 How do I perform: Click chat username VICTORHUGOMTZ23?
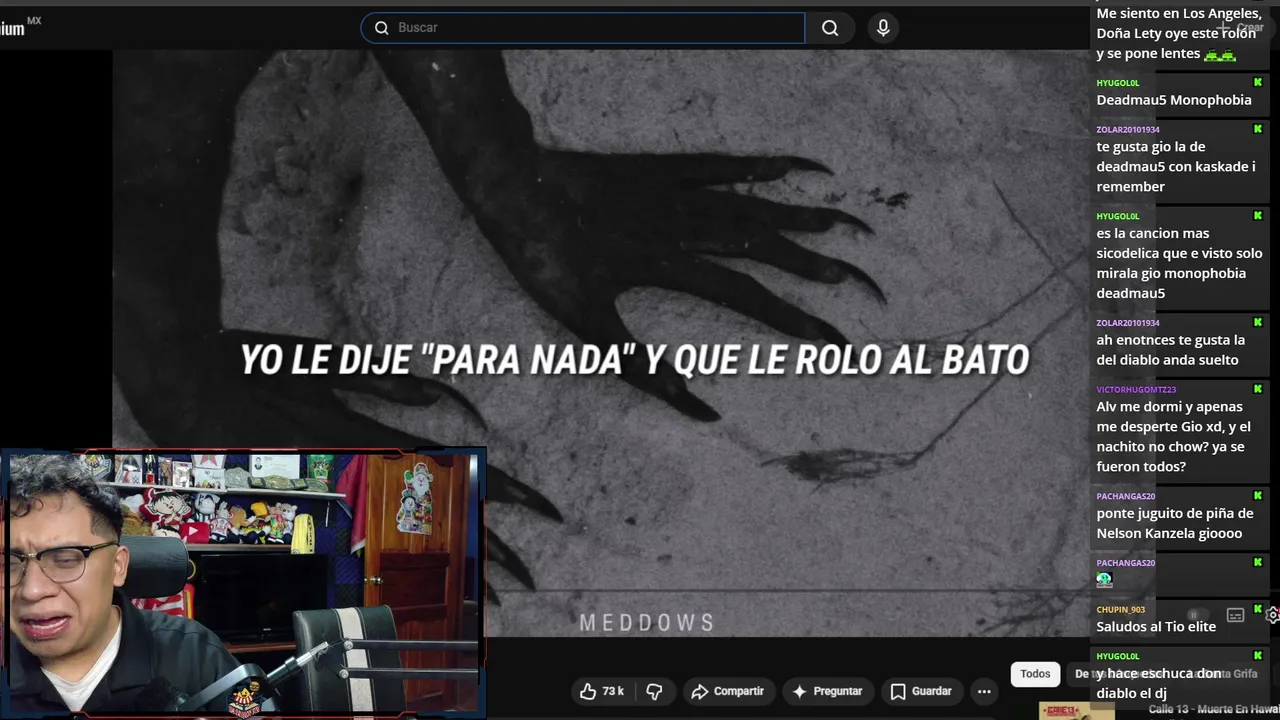click(x=1136, y=389)
